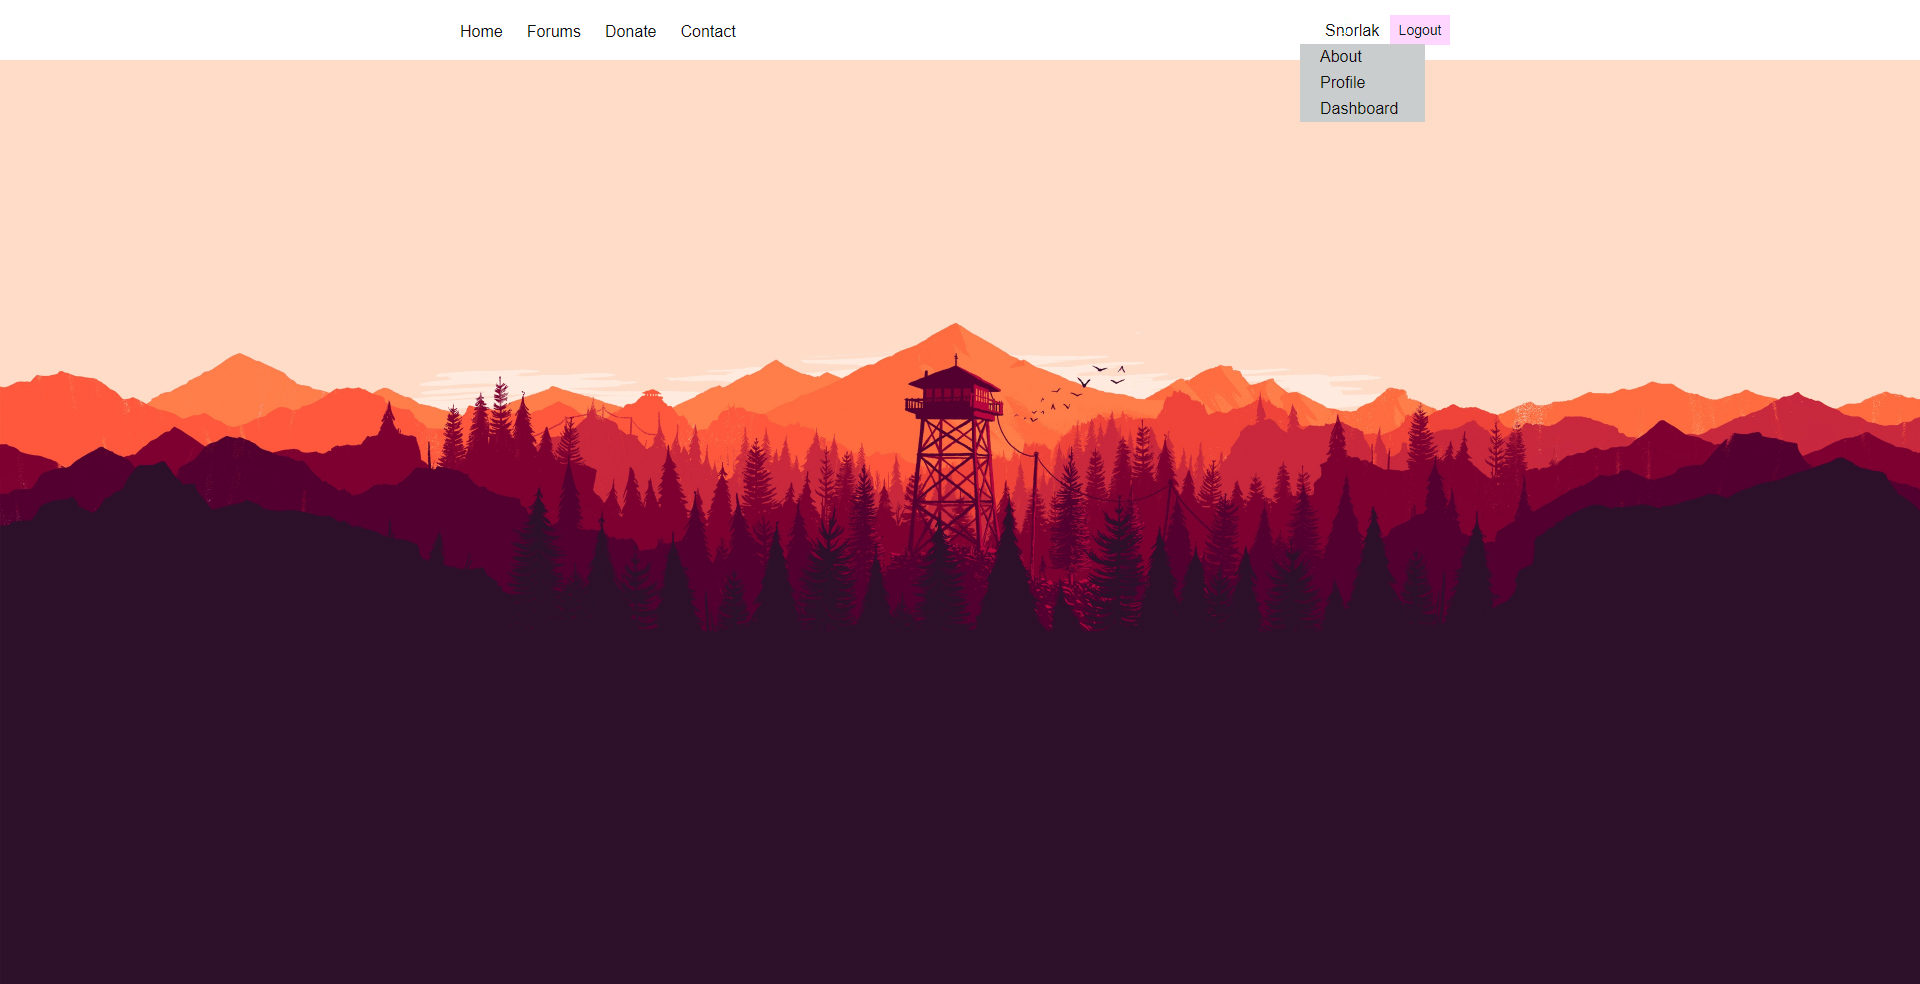The image size is (1920, 984).
Task: Click the Donate navigation link
Action: point(630,31)
